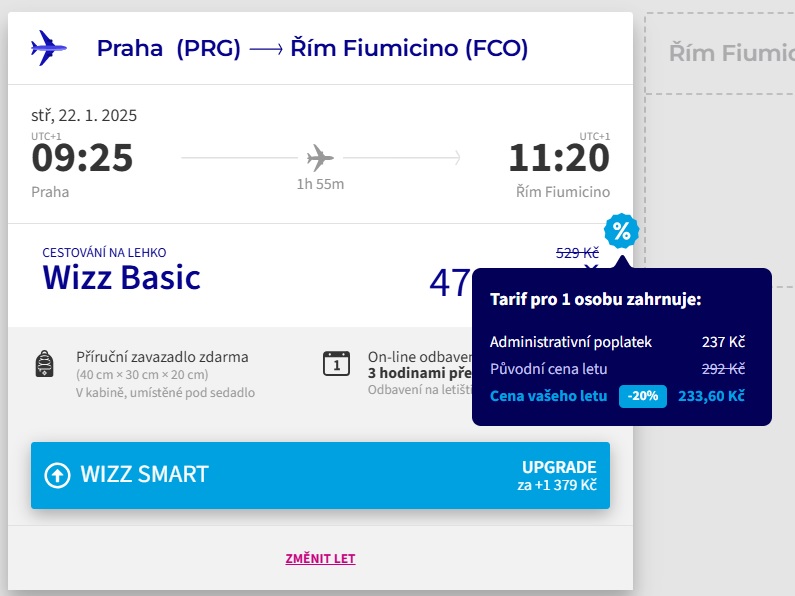Click the departure time 09:25
Image resolution: width=795 pixels, height=596 pixels.
82,158
